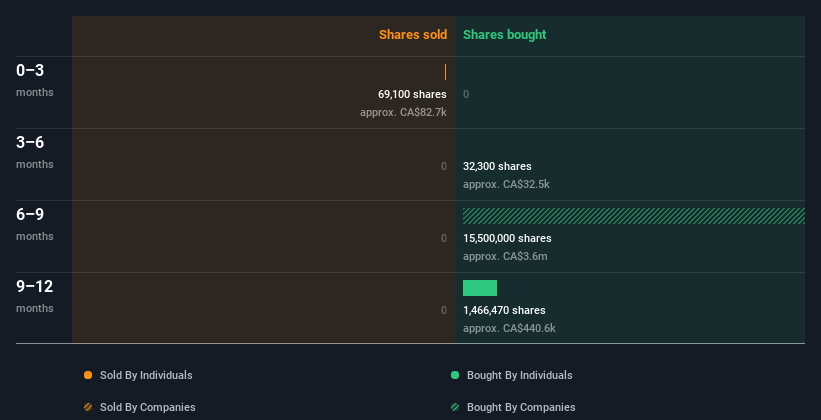Select the Bought By Individuals legend label
Image resolution: width=821 pixels, height=420 pixels.
[x=519, y=375]
